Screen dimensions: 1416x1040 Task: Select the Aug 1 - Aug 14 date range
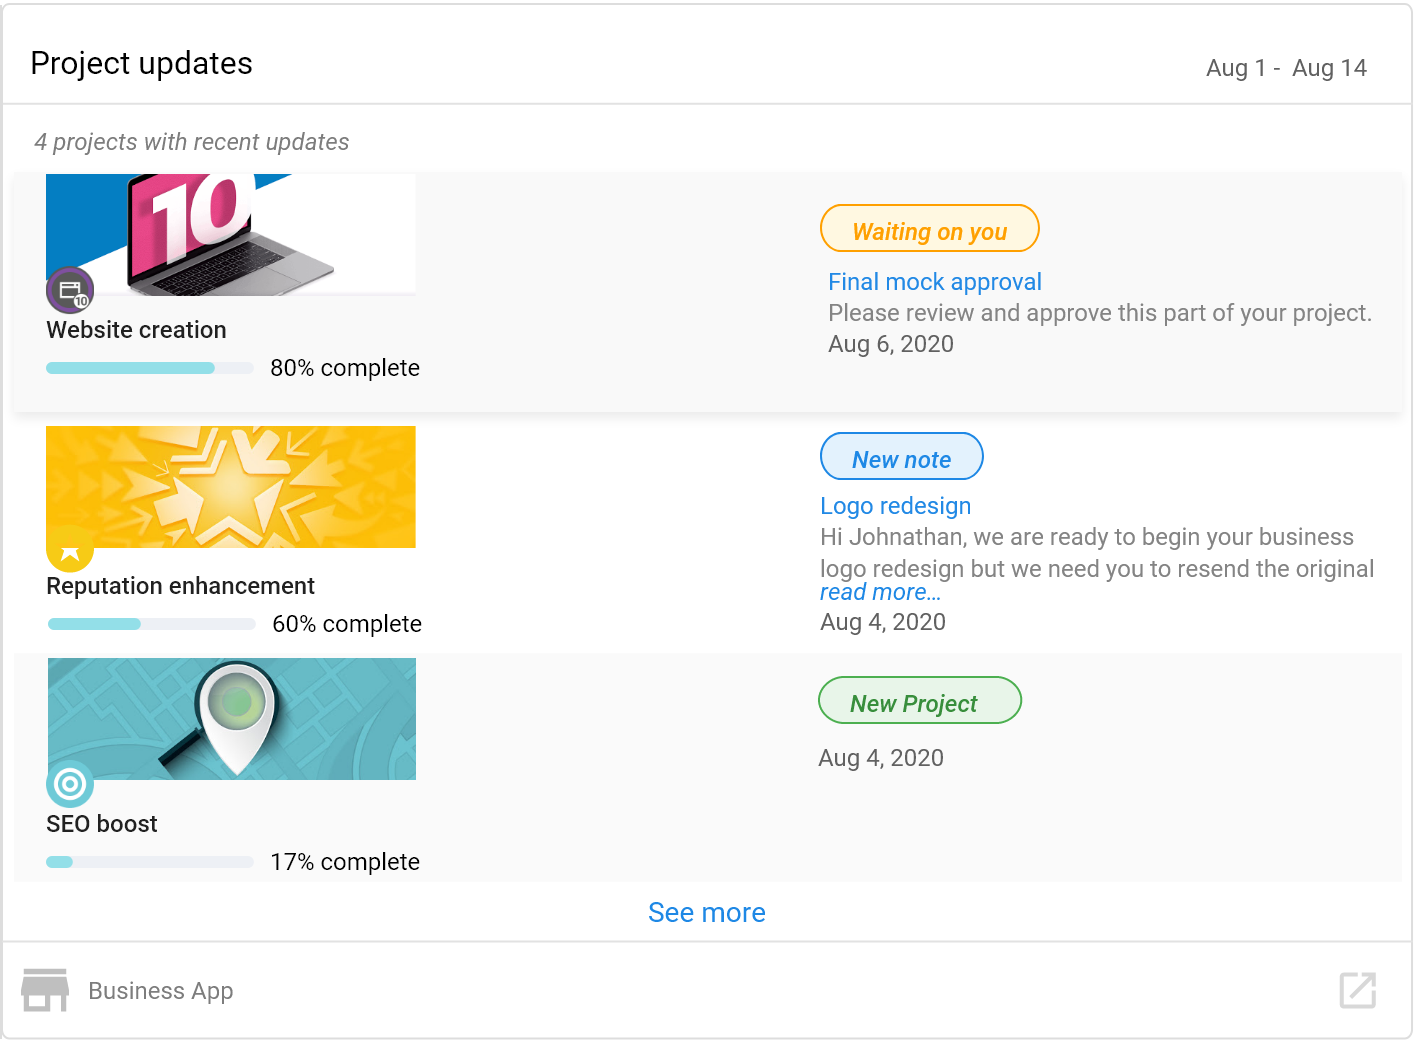click(x=1286, y=68)
